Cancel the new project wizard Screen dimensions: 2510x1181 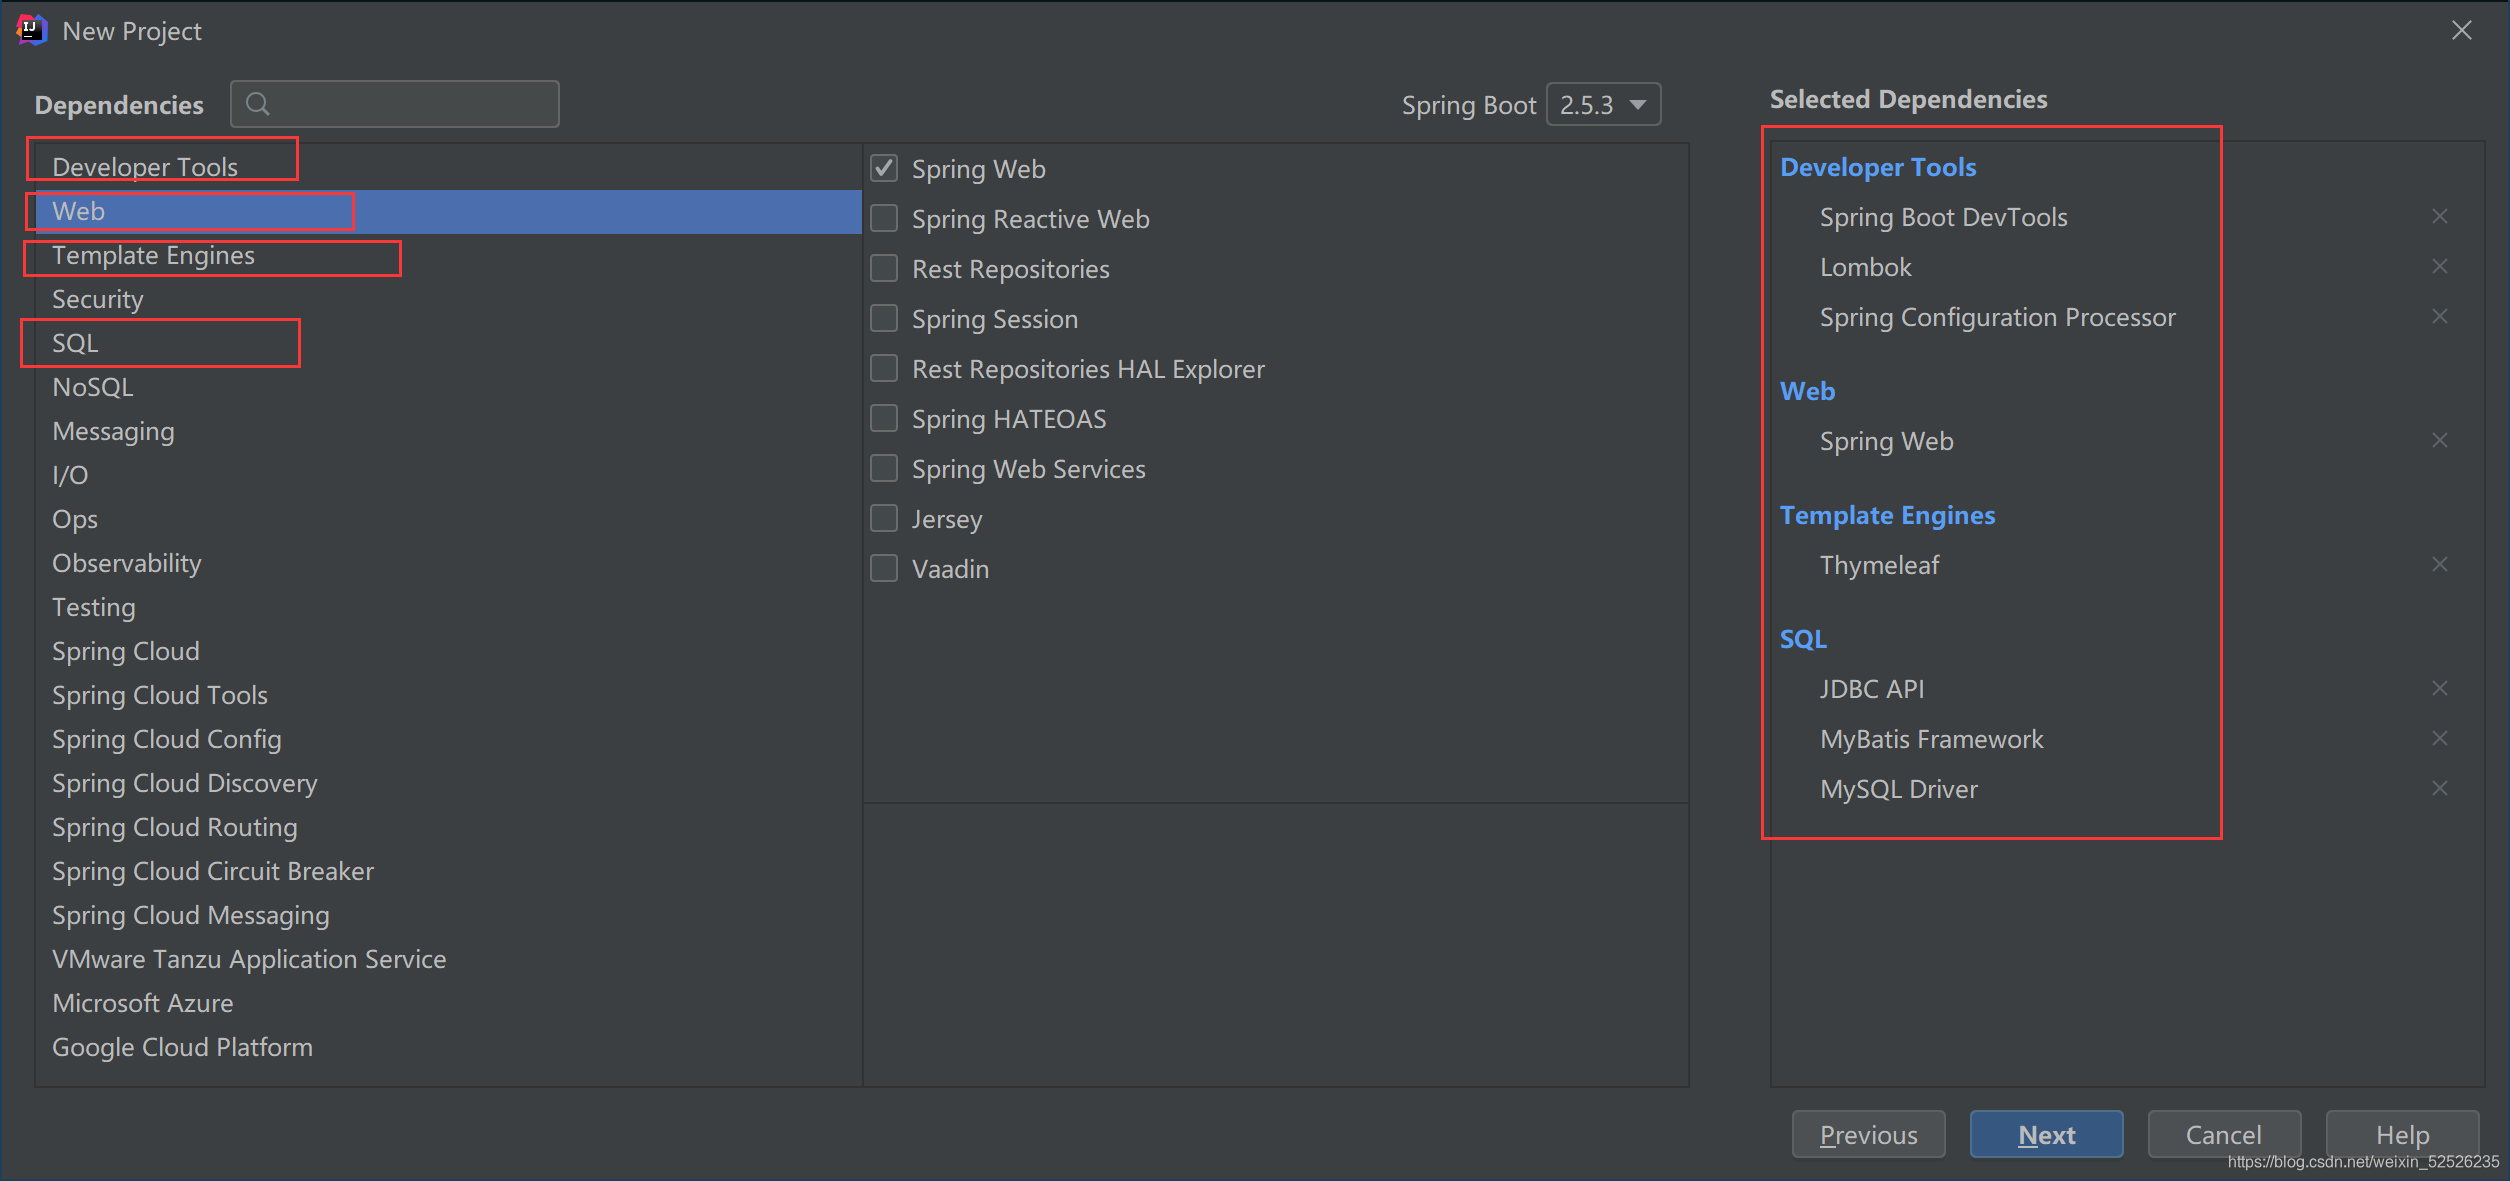point(2224,1134)
